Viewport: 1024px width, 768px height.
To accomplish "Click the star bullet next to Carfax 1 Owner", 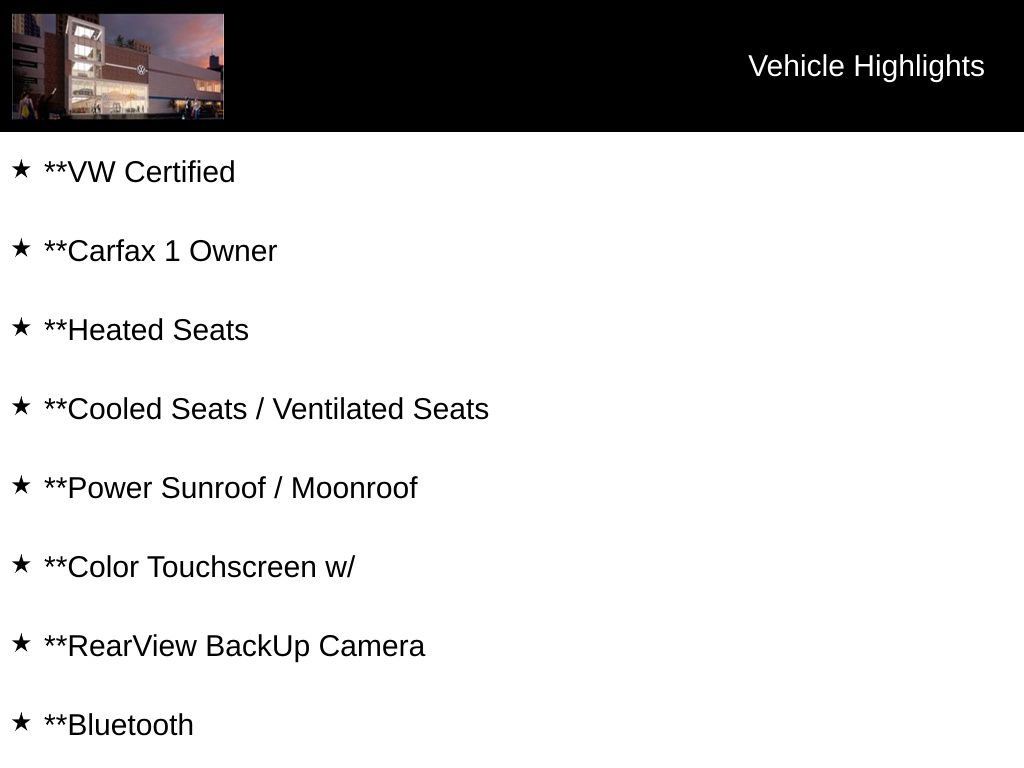I will (x=21, y=249).
